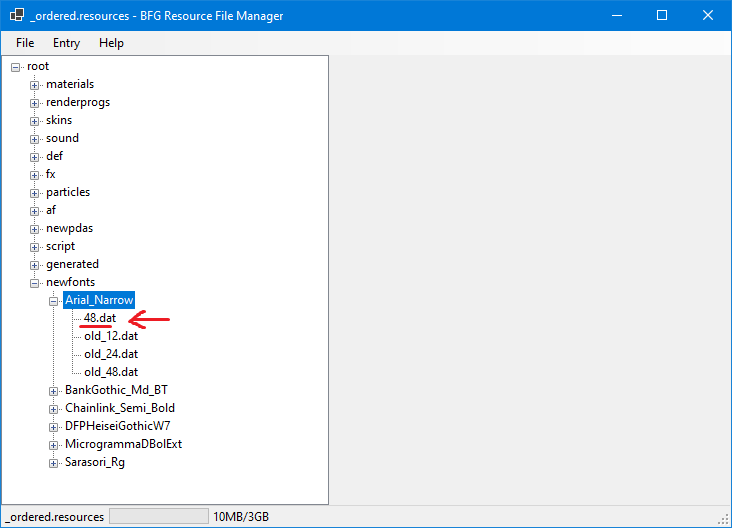Select the BankGothic_Md_BT label
This screenshot has height=528, width=732.
tap(116, 390)
